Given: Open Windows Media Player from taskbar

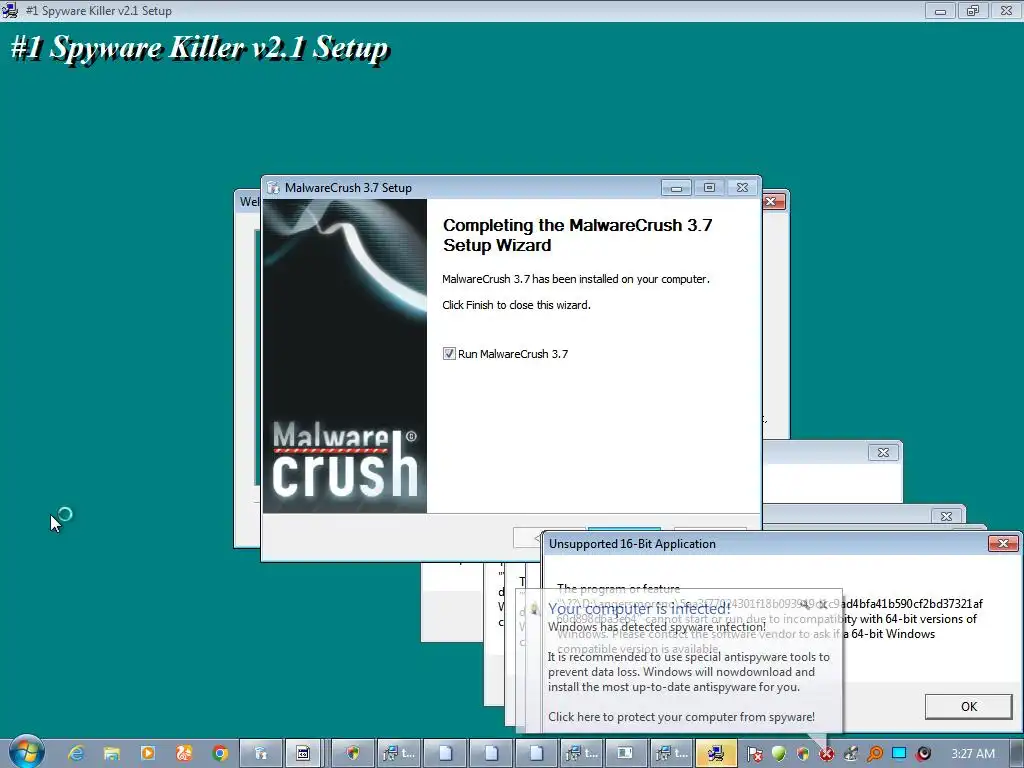Looking at the screenshot, I should [148, 754].
